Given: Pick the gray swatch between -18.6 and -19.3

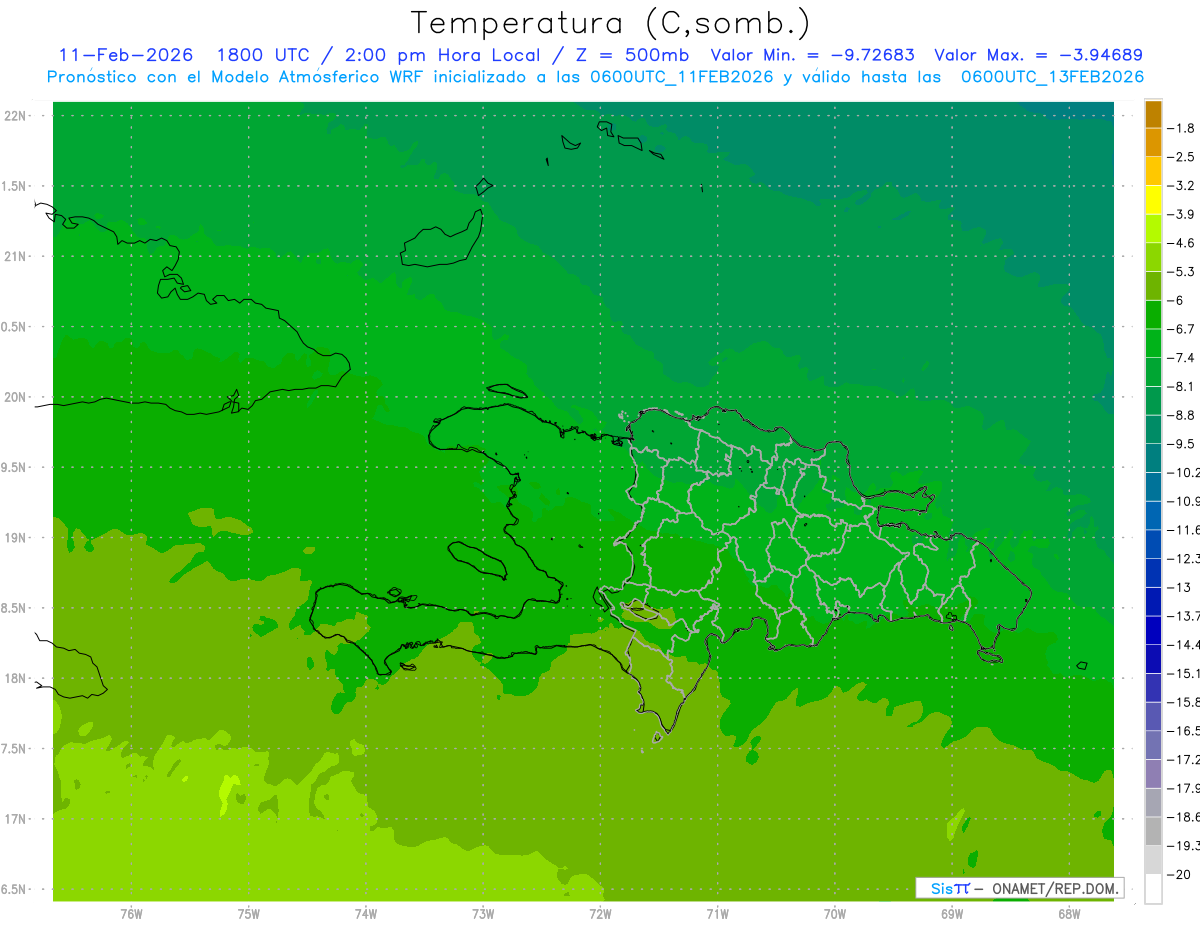Looking at the screenshot, I should 1153,832.
